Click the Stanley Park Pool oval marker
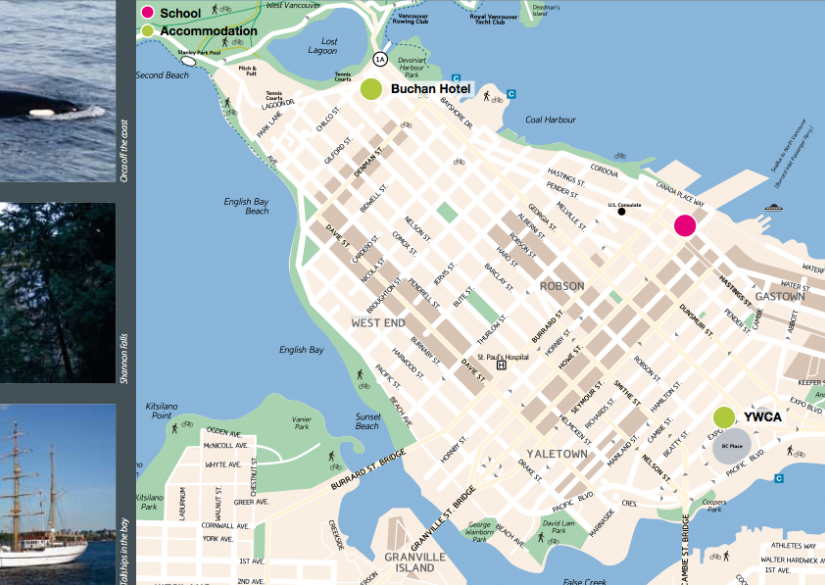This screenshot has height=585, width=825. click(x=187, y=61)
